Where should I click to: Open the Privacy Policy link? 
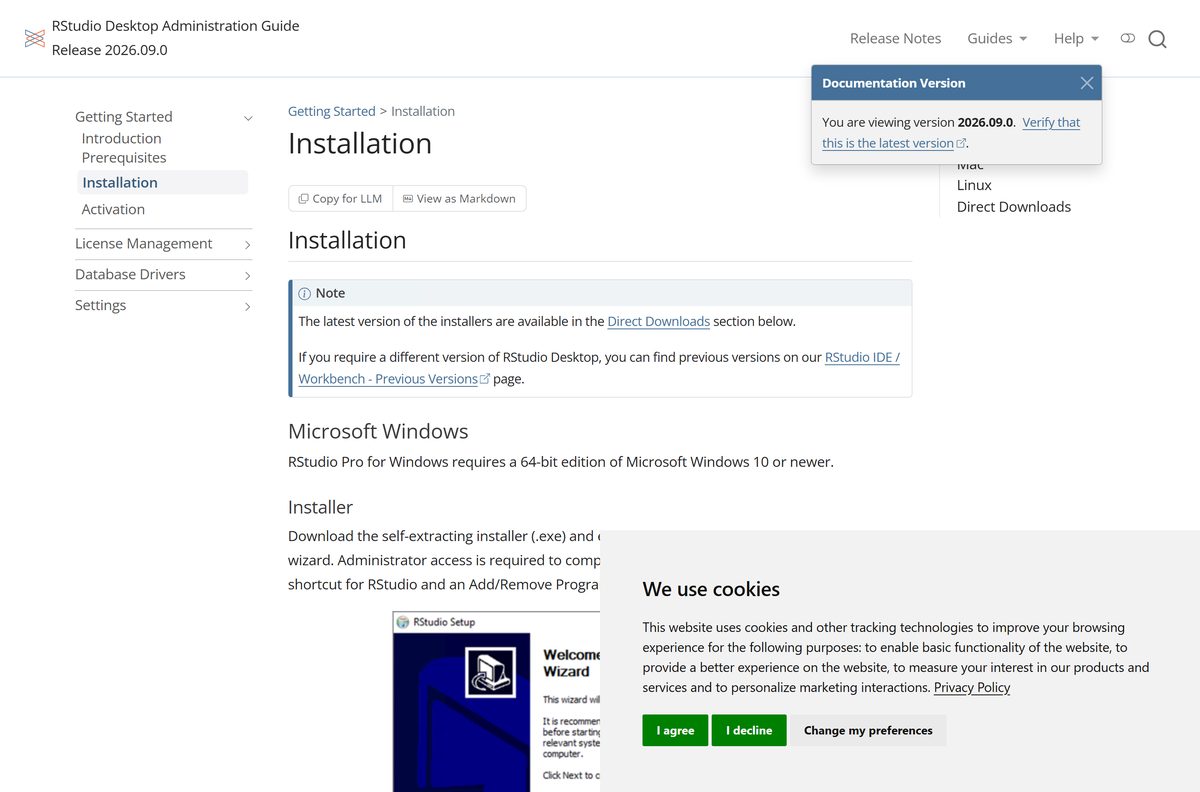click(x=972, y=687)
